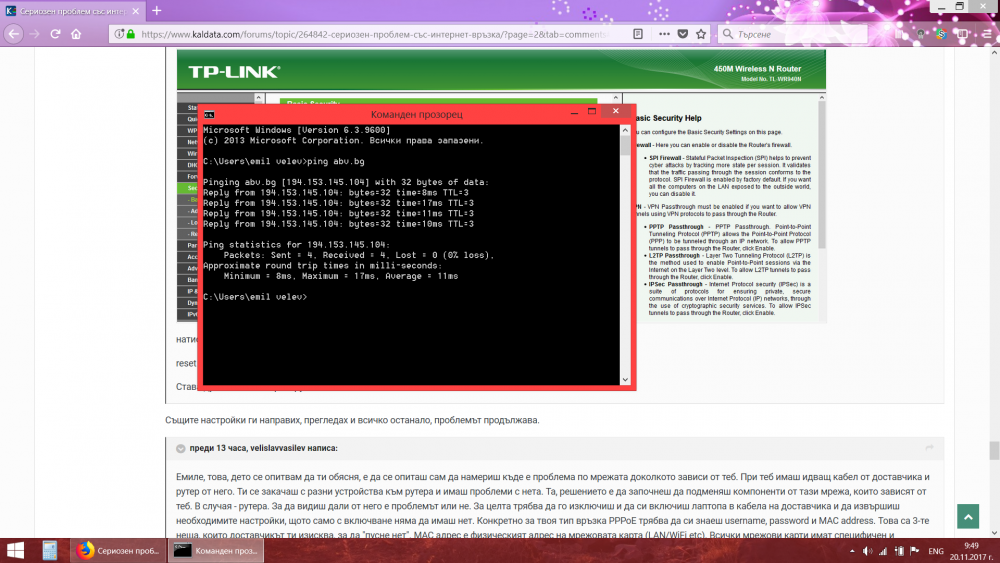Click the ping abv.bg command line
Image resolution: width=1000 pixels, height=563 pixels.
click(284, 161)
